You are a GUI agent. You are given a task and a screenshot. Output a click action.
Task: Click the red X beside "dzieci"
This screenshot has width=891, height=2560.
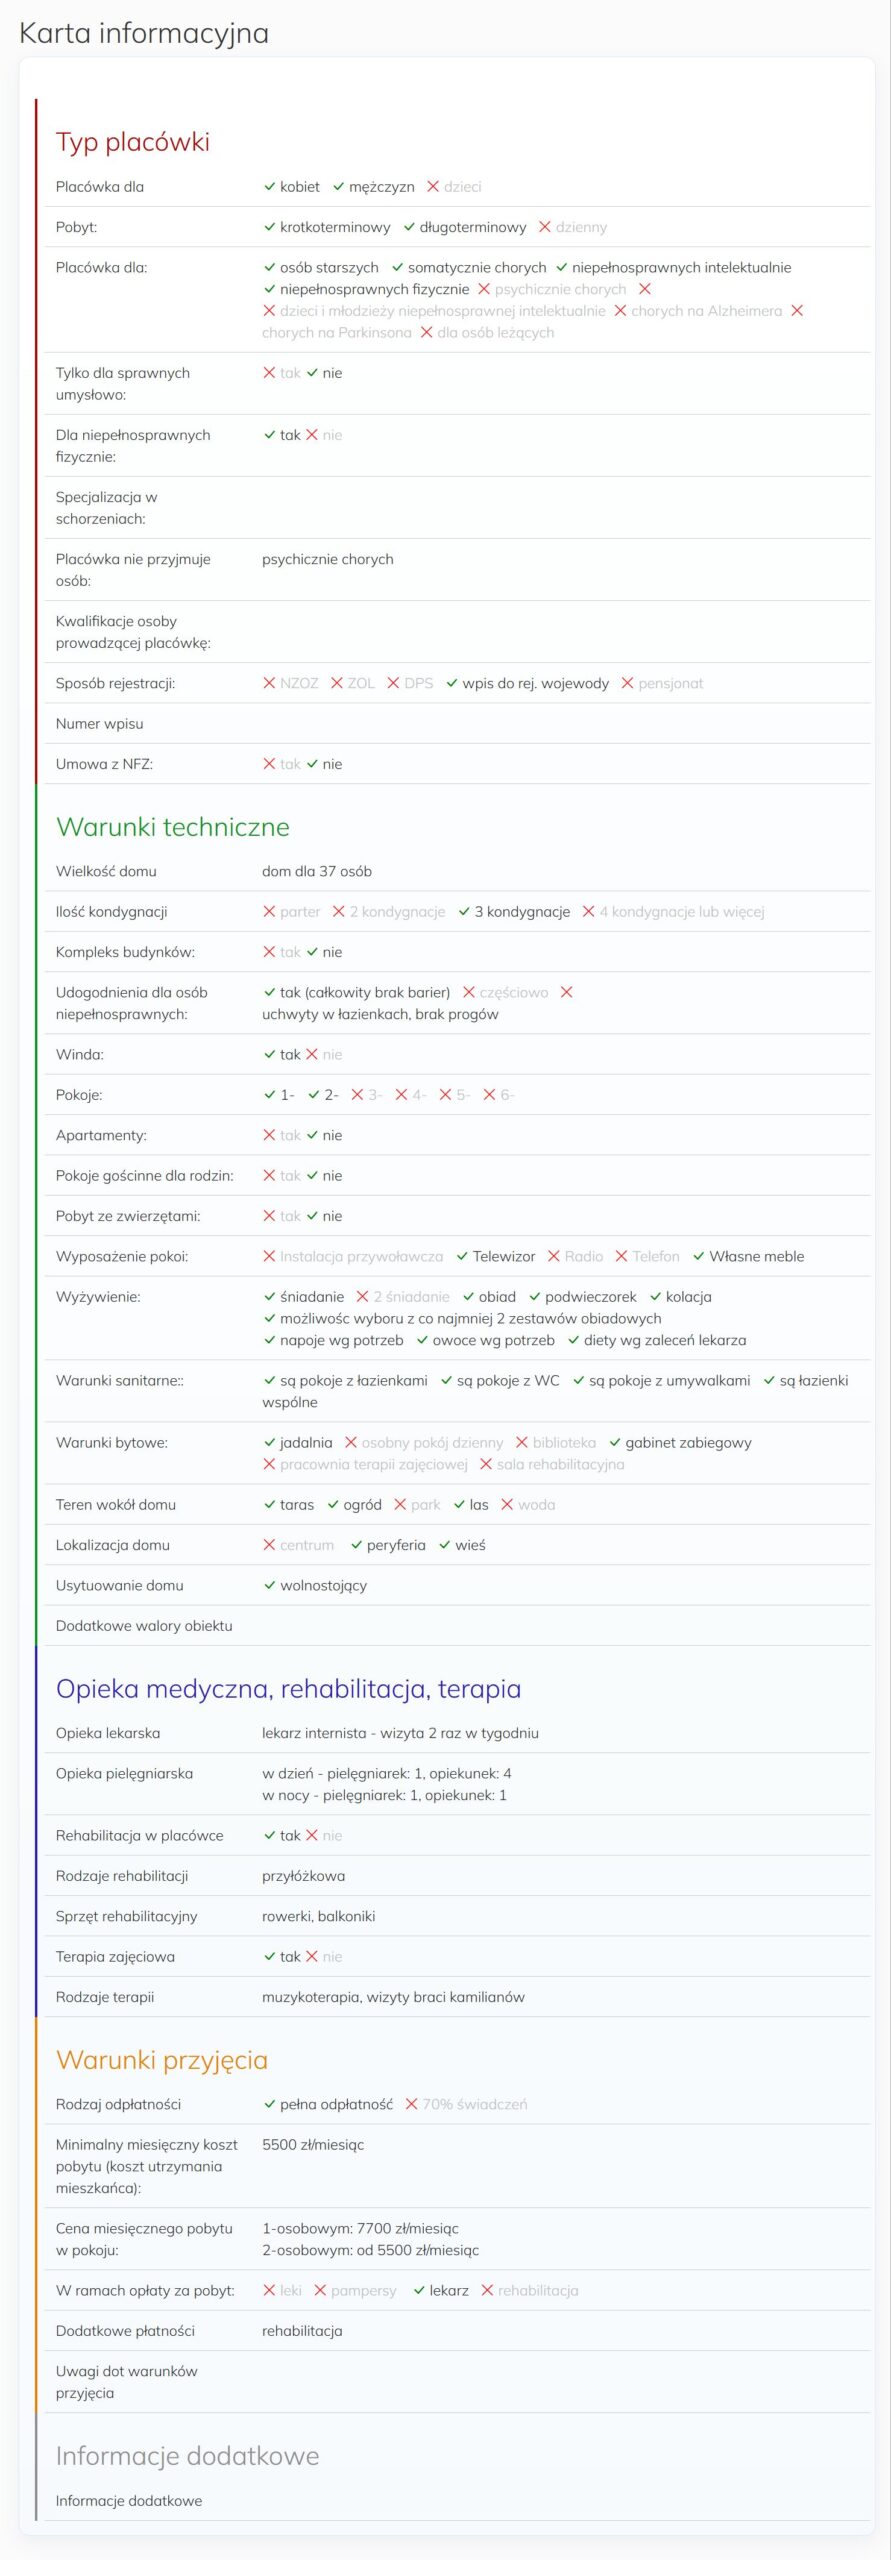coord(433,187)
